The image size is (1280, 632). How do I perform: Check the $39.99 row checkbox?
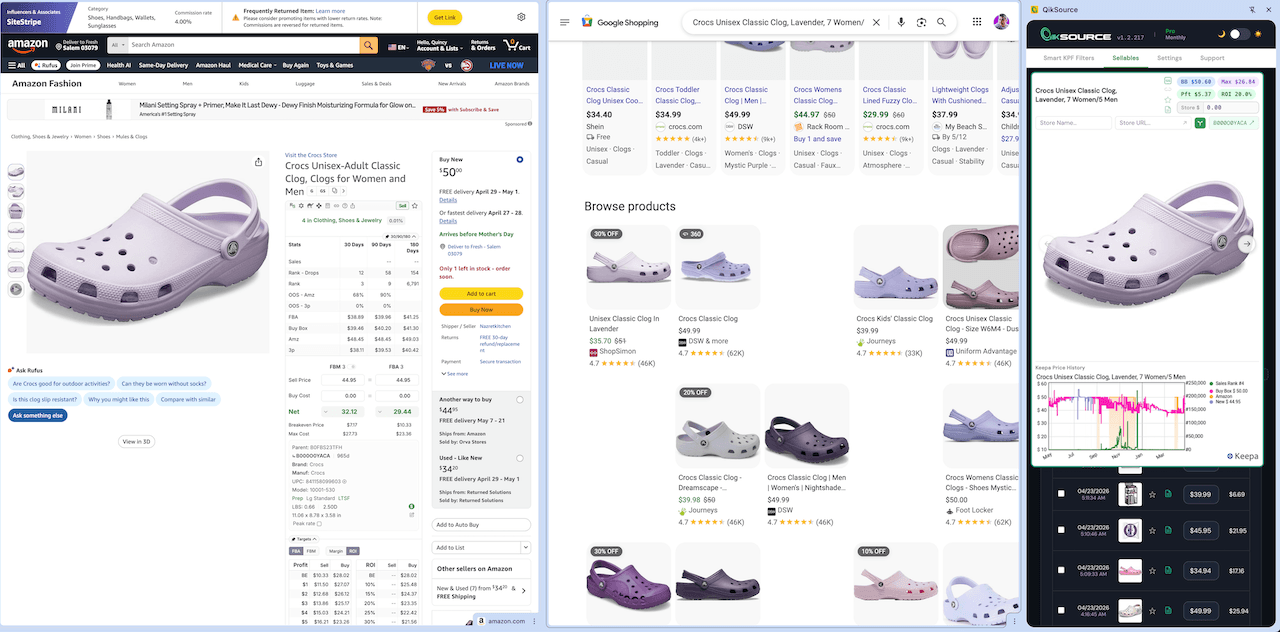(x=1060, y=494)
